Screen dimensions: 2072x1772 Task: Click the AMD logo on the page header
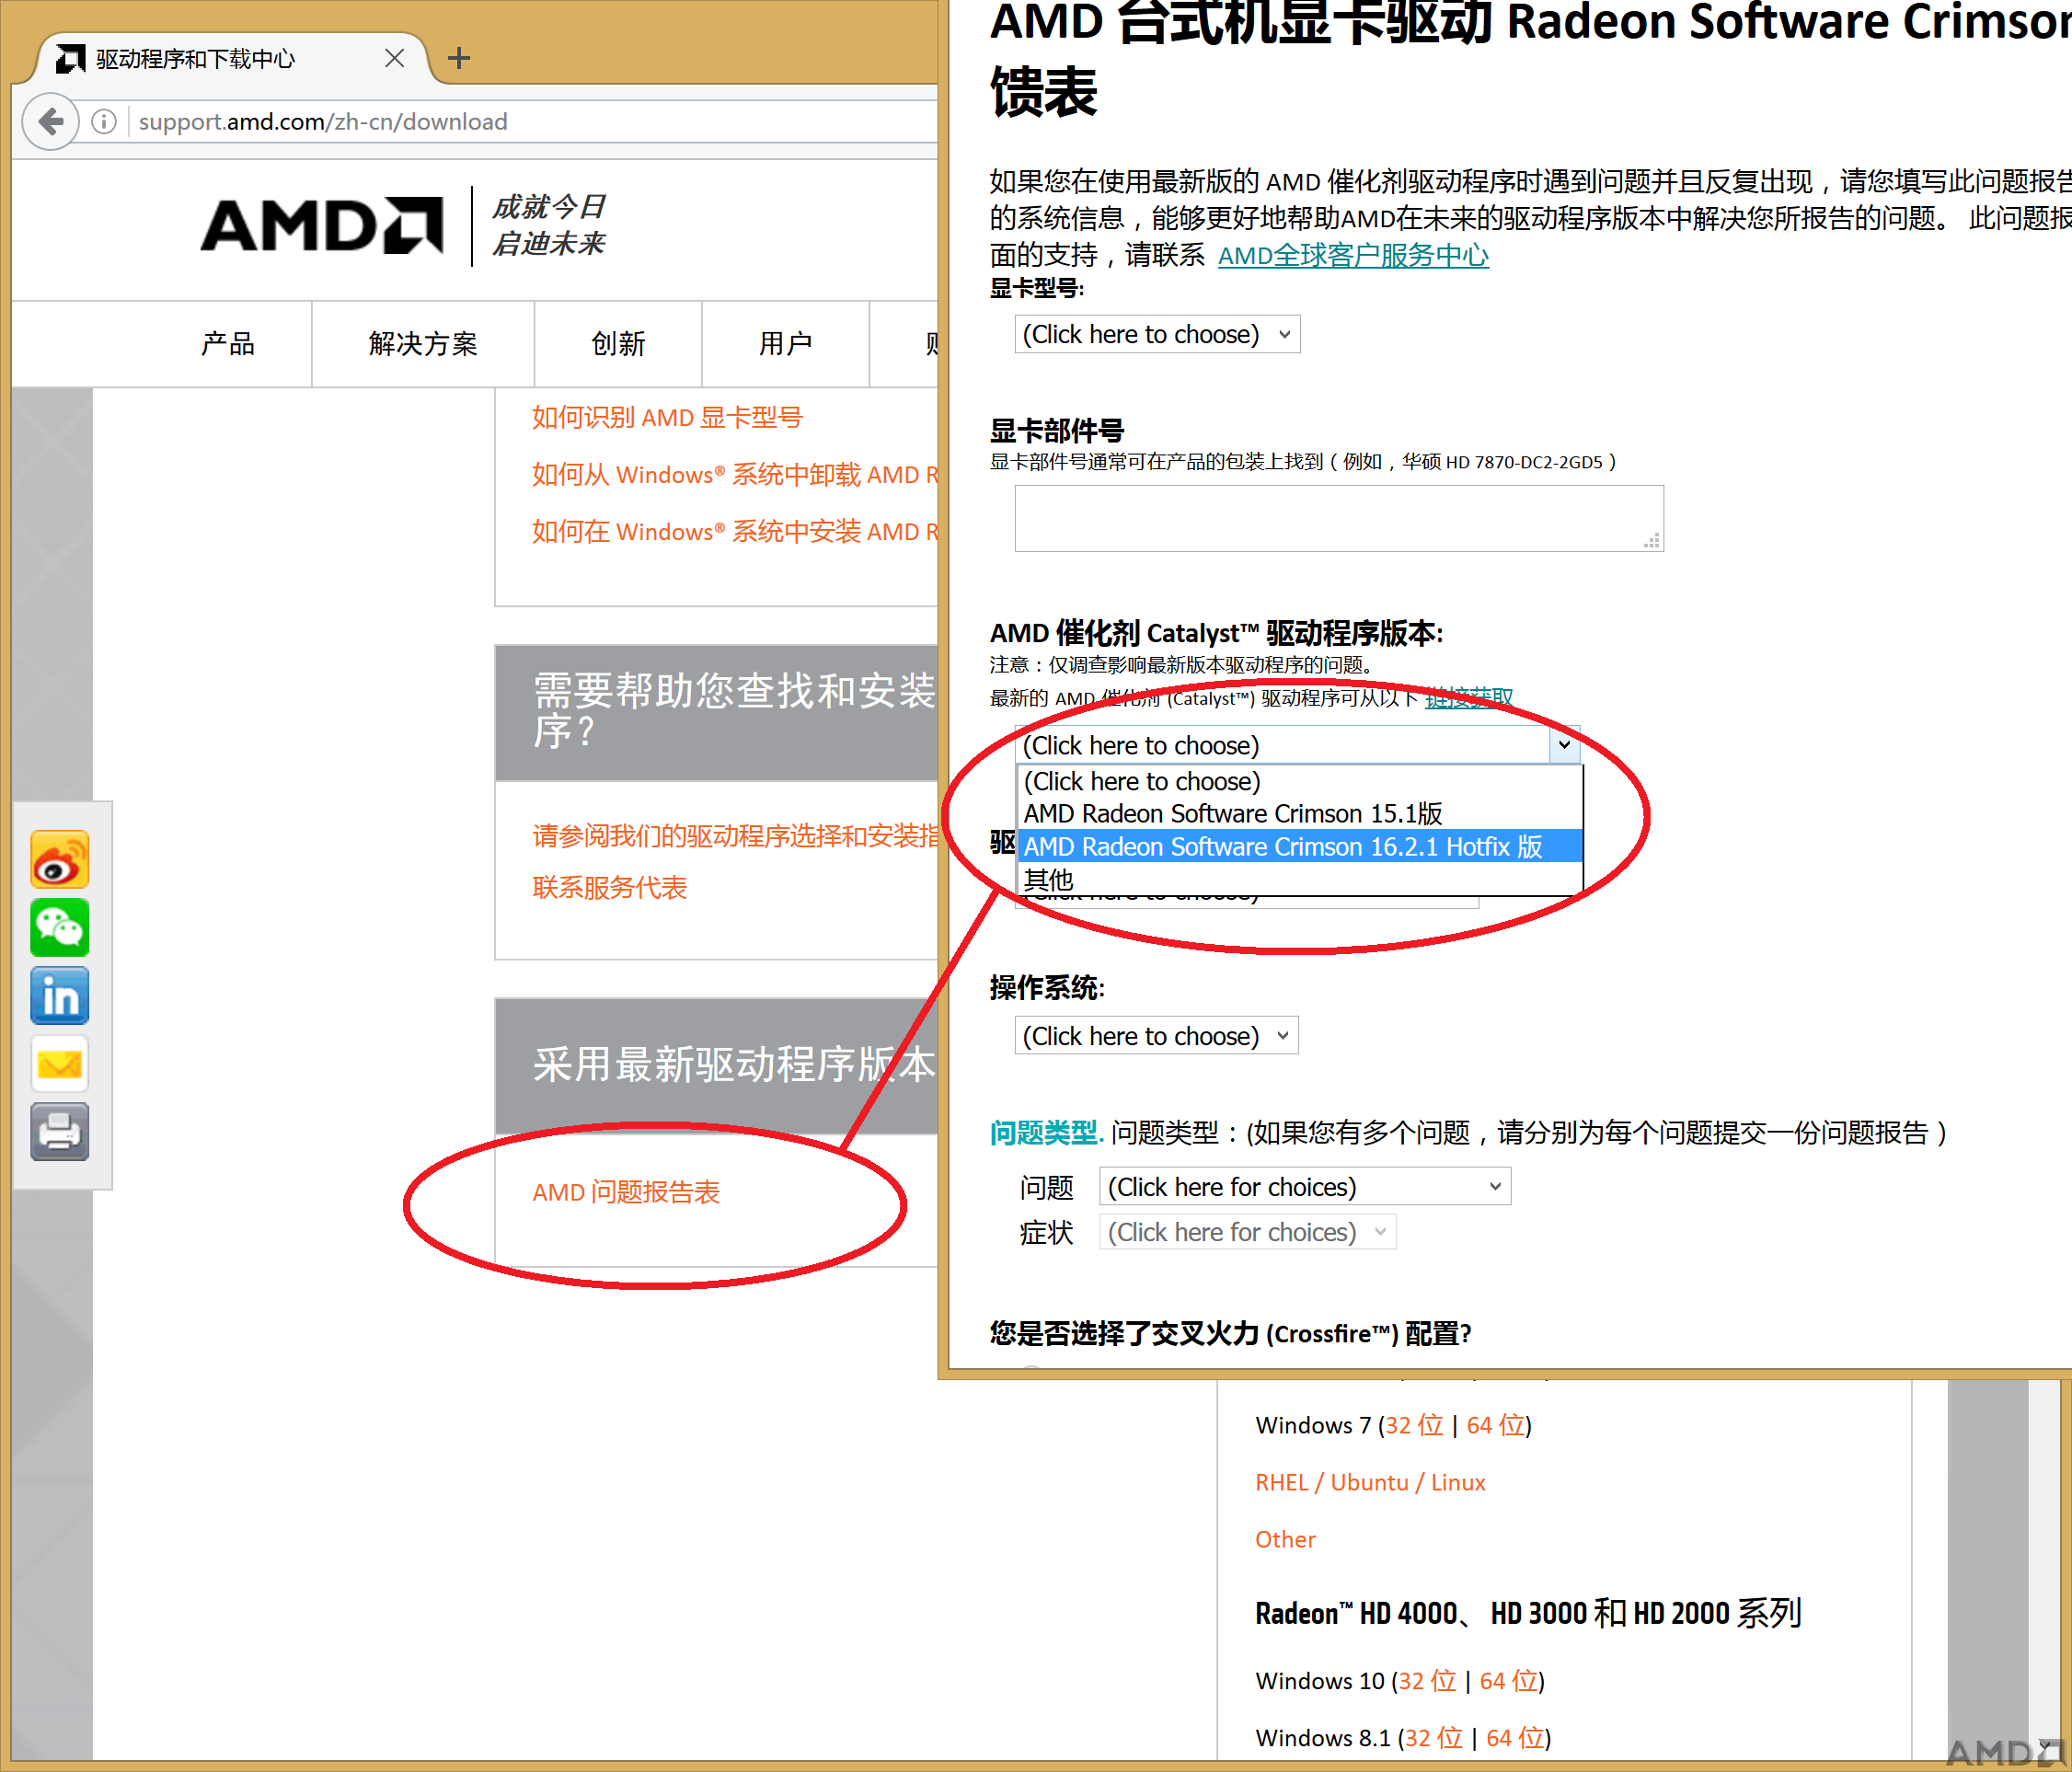click(x=322, y=225)
